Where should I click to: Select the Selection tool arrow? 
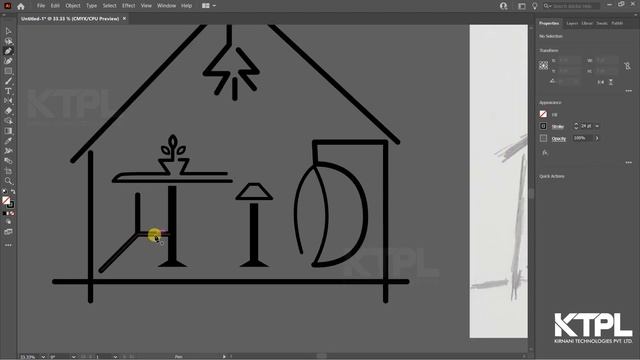pos(8,31)
